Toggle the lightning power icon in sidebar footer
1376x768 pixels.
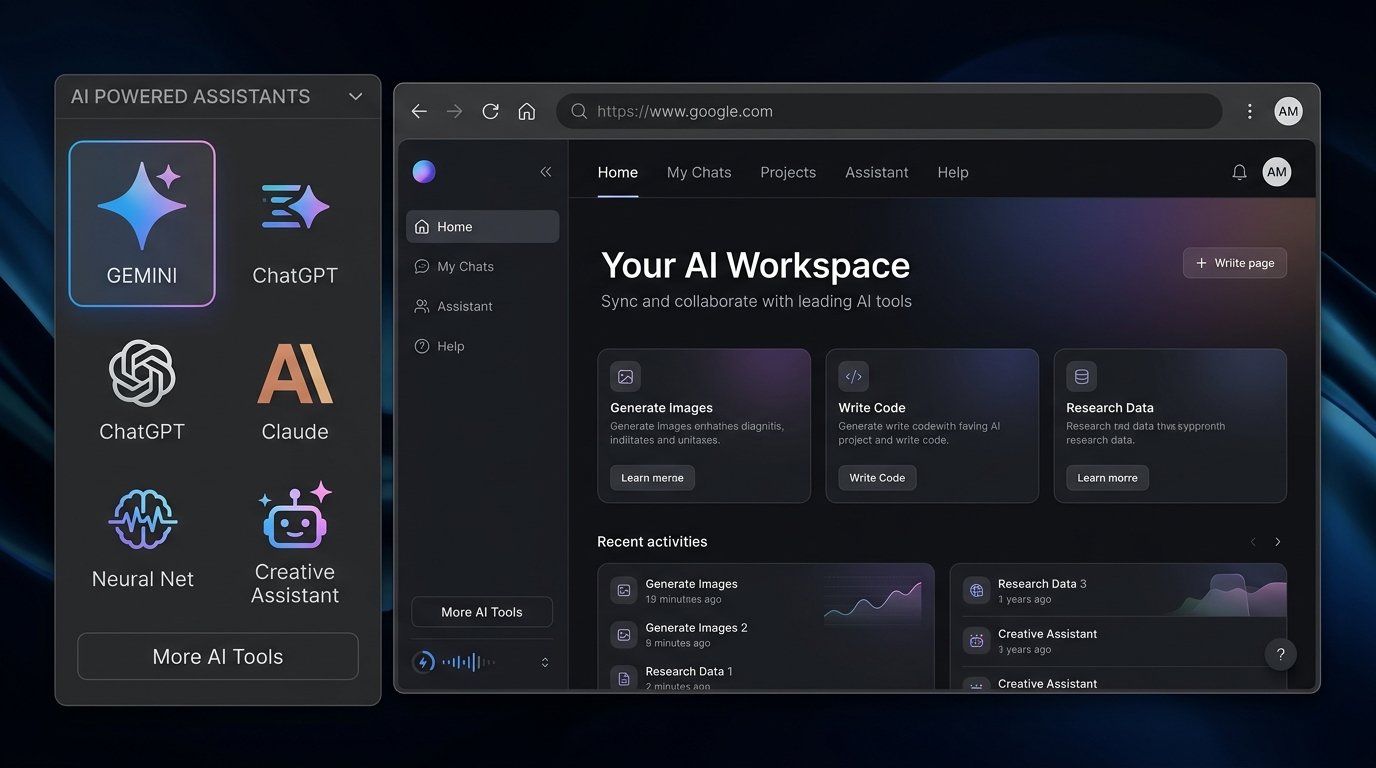pyautogui.click(x=424, y=662)
